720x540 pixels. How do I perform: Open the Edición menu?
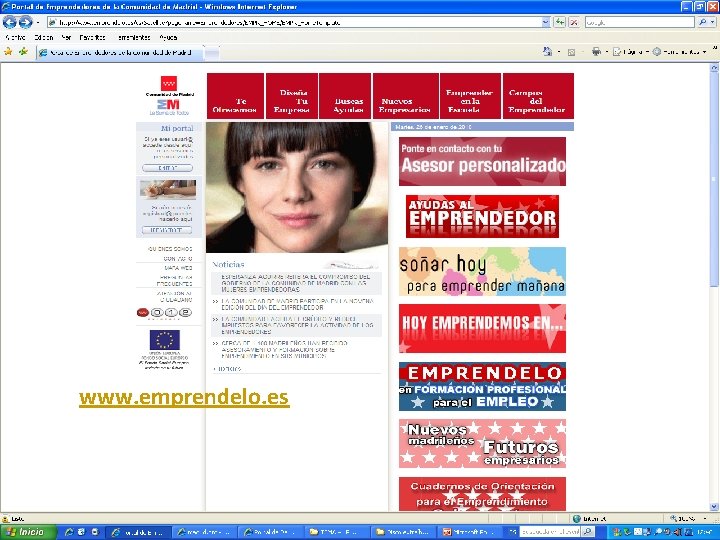click(x=44, y=38)
